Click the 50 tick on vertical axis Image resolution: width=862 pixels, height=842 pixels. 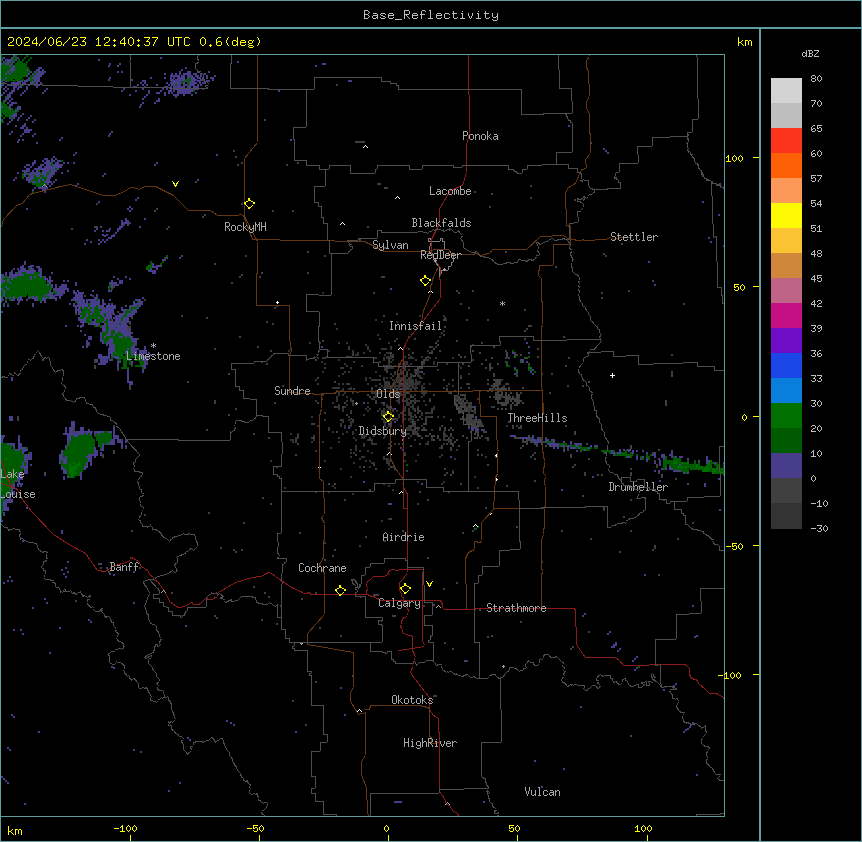pyautogui.click(x=739, y=287)
